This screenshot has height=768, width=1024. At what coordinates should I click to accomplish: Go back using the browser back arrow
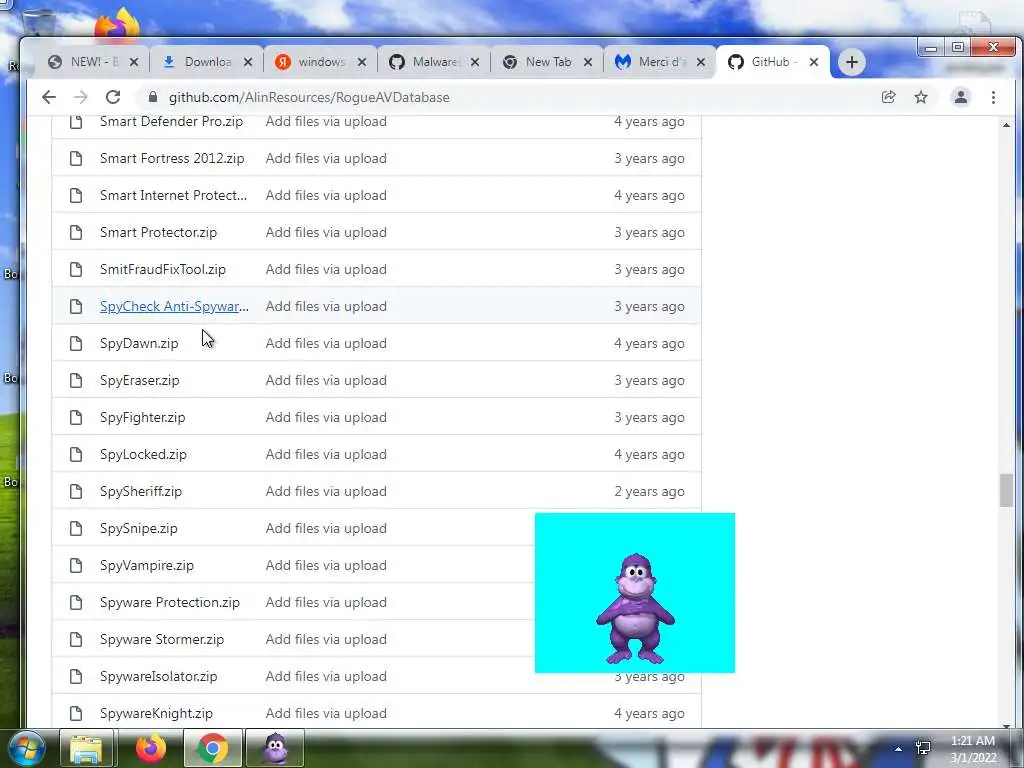[x=49, y=97]
